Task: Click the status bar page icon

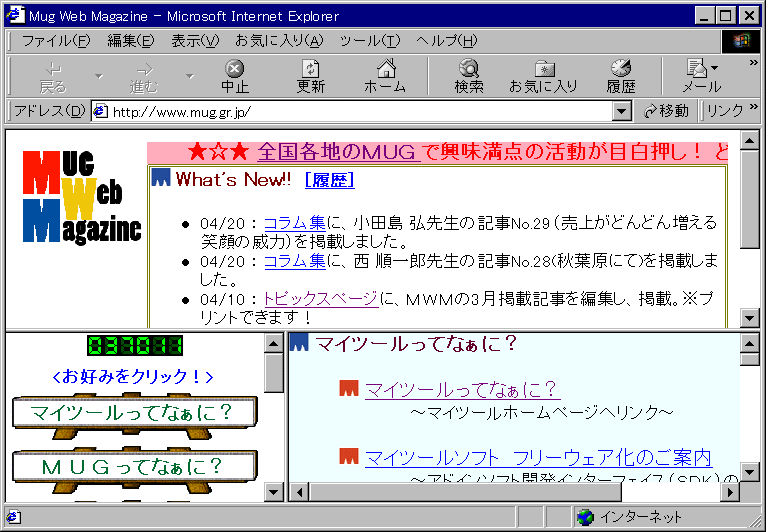Action: pos(14,516)
